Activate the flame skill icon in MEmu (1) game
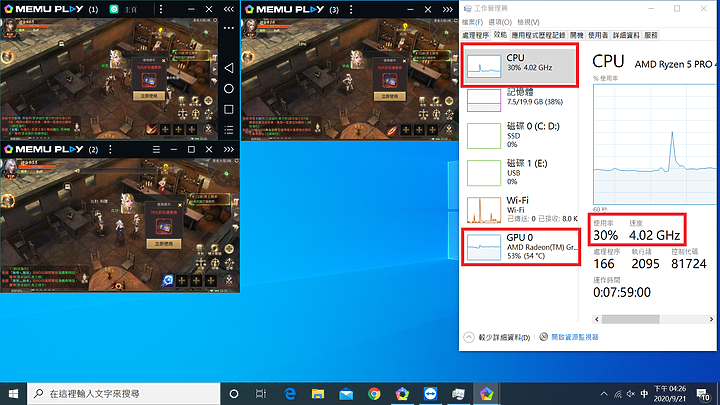The height and width of the screenshot is (405, 720). pyautogui.click(x=152, y=129)
